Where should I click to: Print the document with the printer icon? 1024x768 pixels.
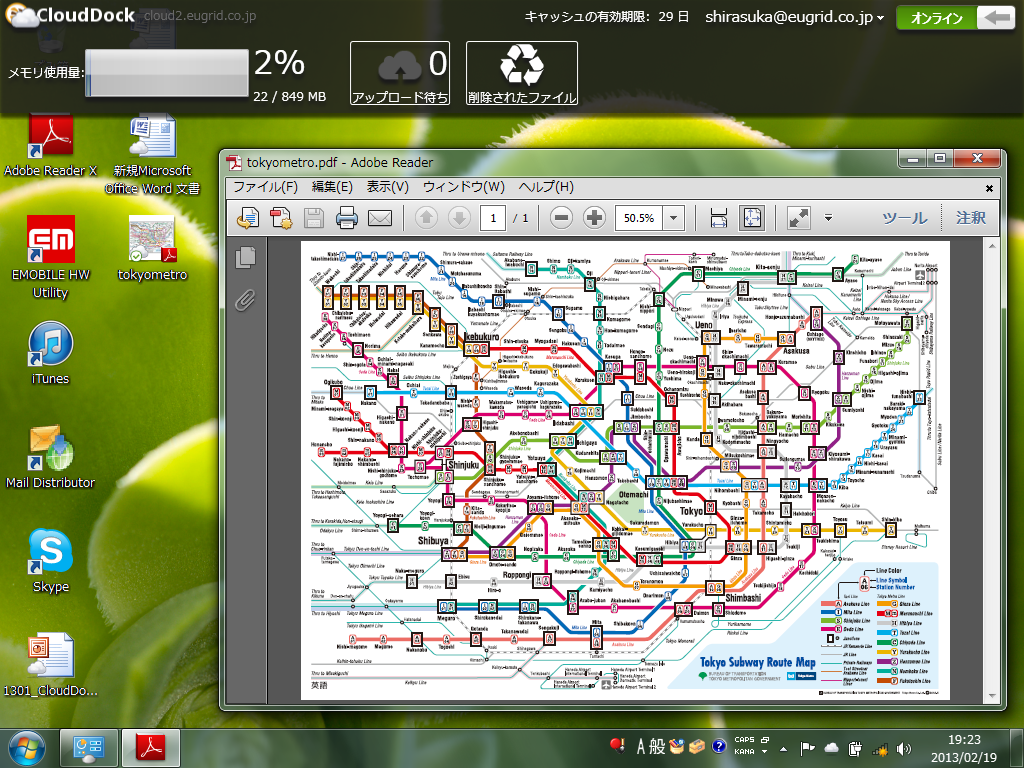(347, 217)
